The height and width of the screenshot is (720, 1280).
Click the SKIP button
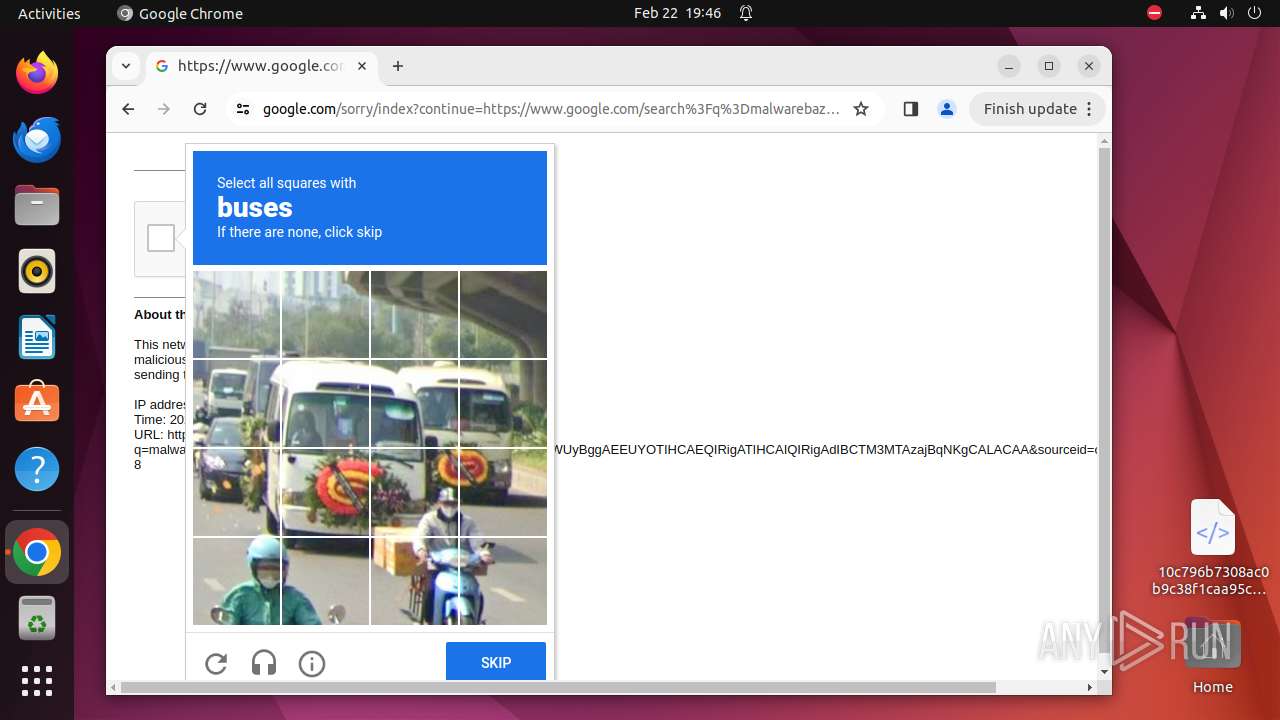tap(496, 663)
